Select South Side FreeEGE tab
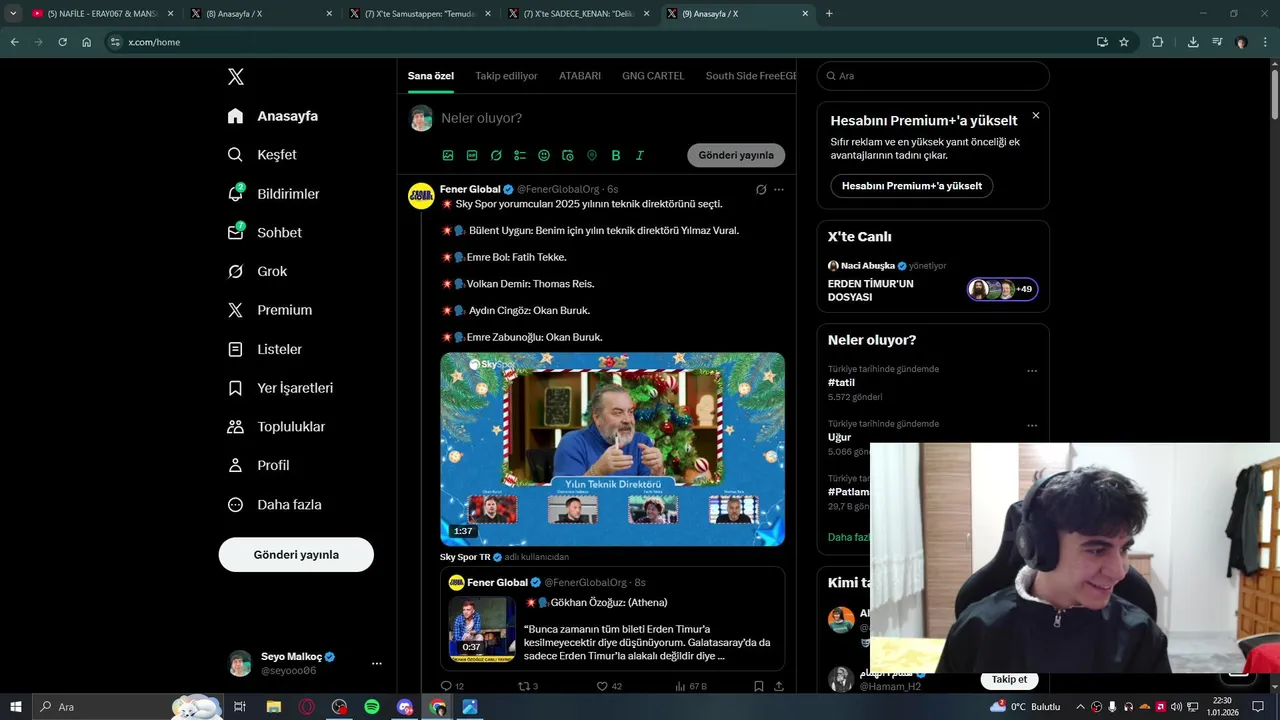This screenshot has width=1280, height=720. tap(751, 76)
